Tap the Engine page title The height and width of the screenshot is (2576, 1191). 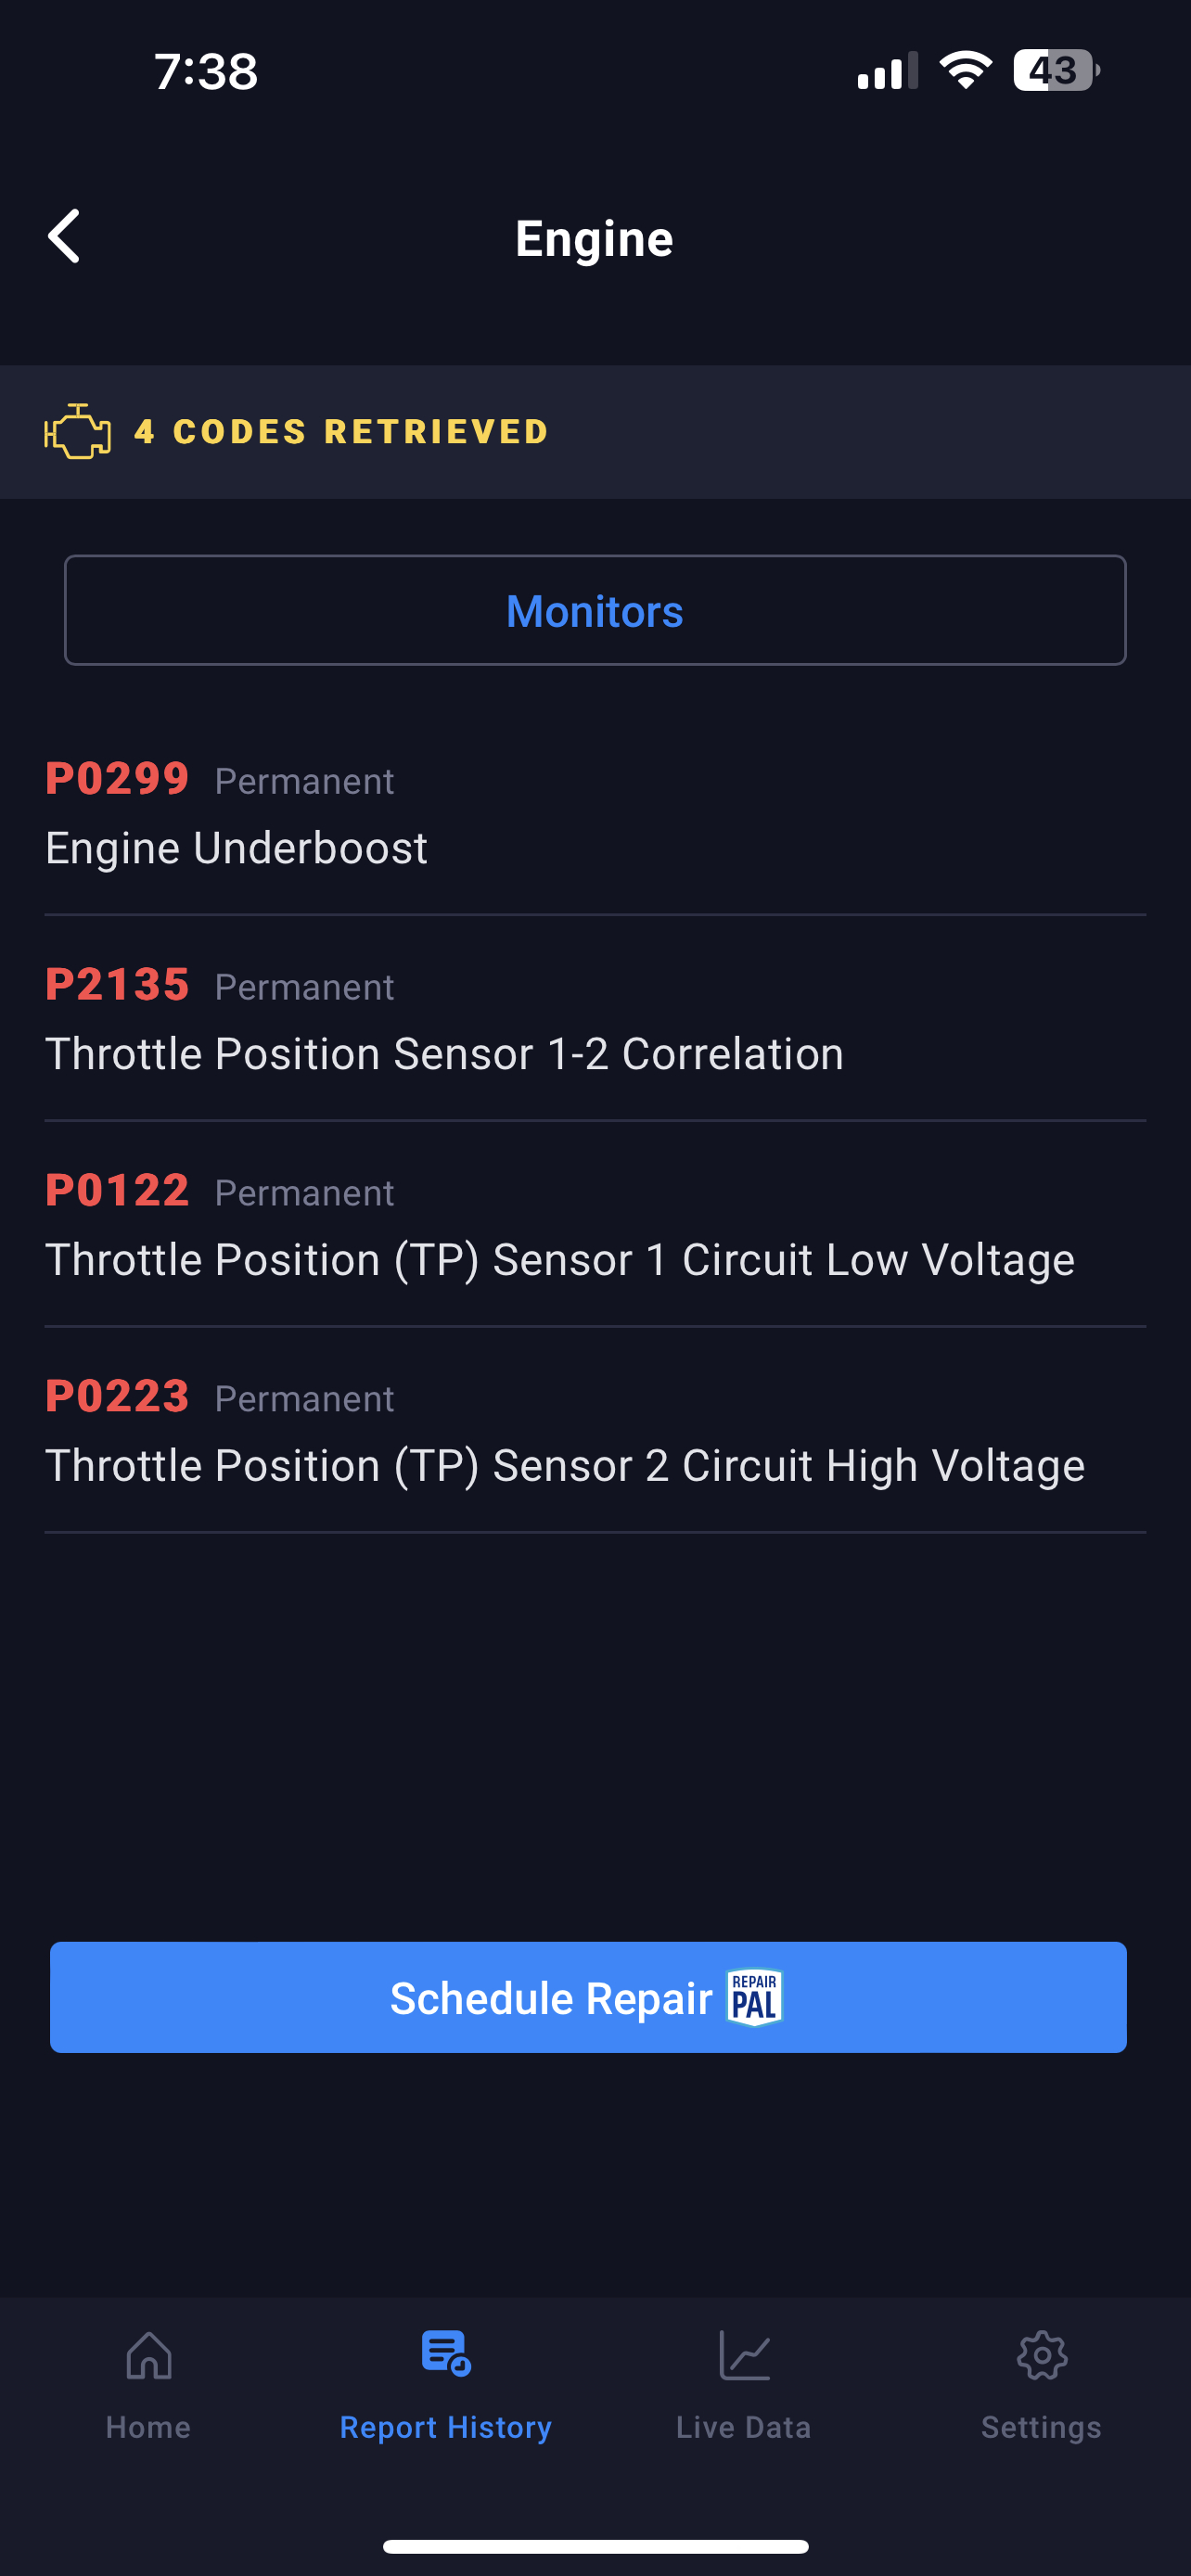point(594,239)
